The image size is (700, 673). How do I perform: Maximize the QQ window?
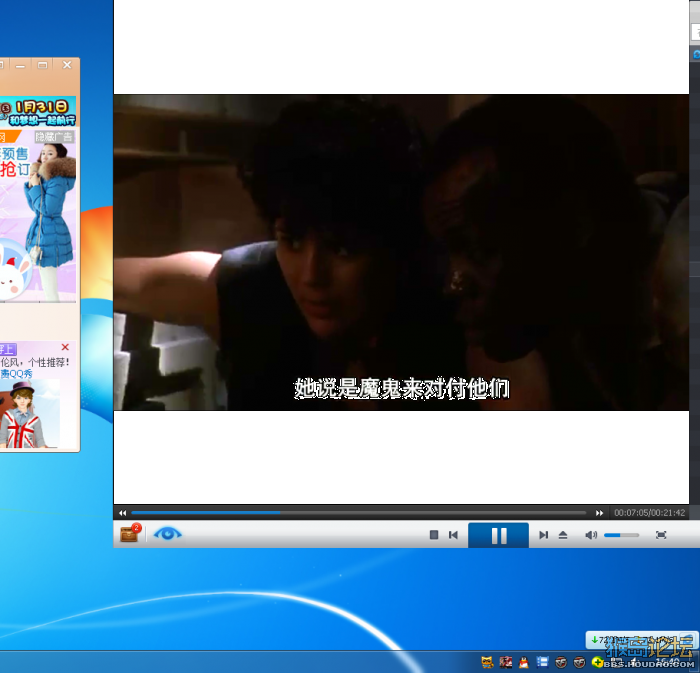click(x=42, y=65)
